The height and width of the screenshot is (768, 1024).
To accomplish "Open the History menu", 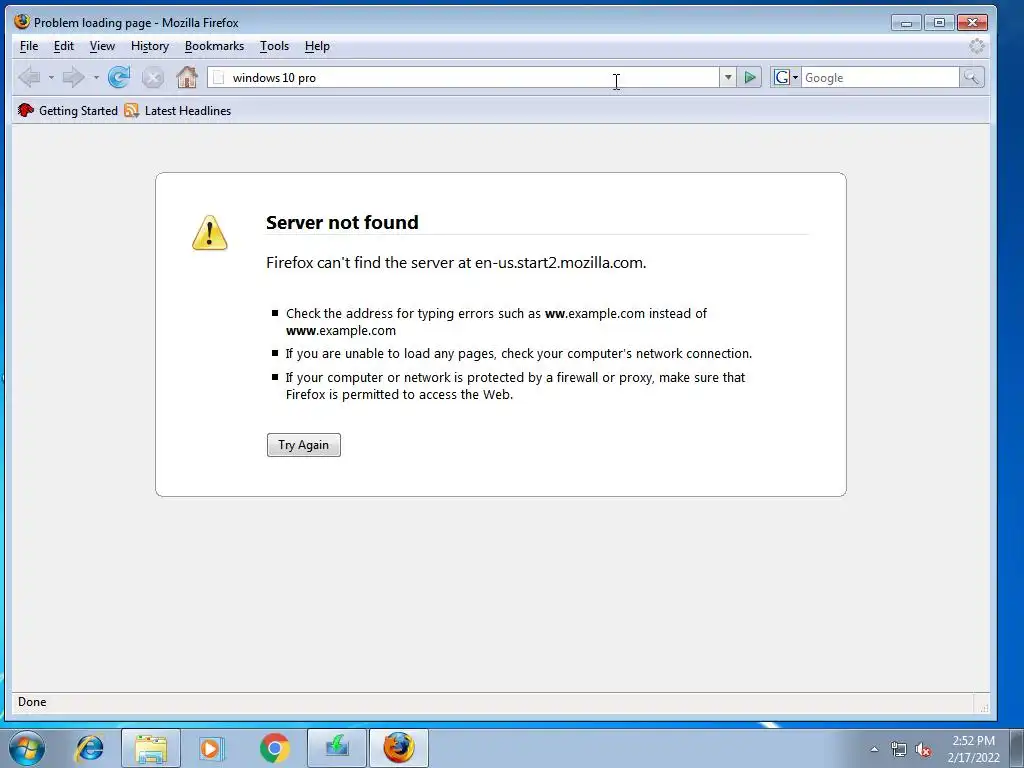I will [x=150, y=46].
